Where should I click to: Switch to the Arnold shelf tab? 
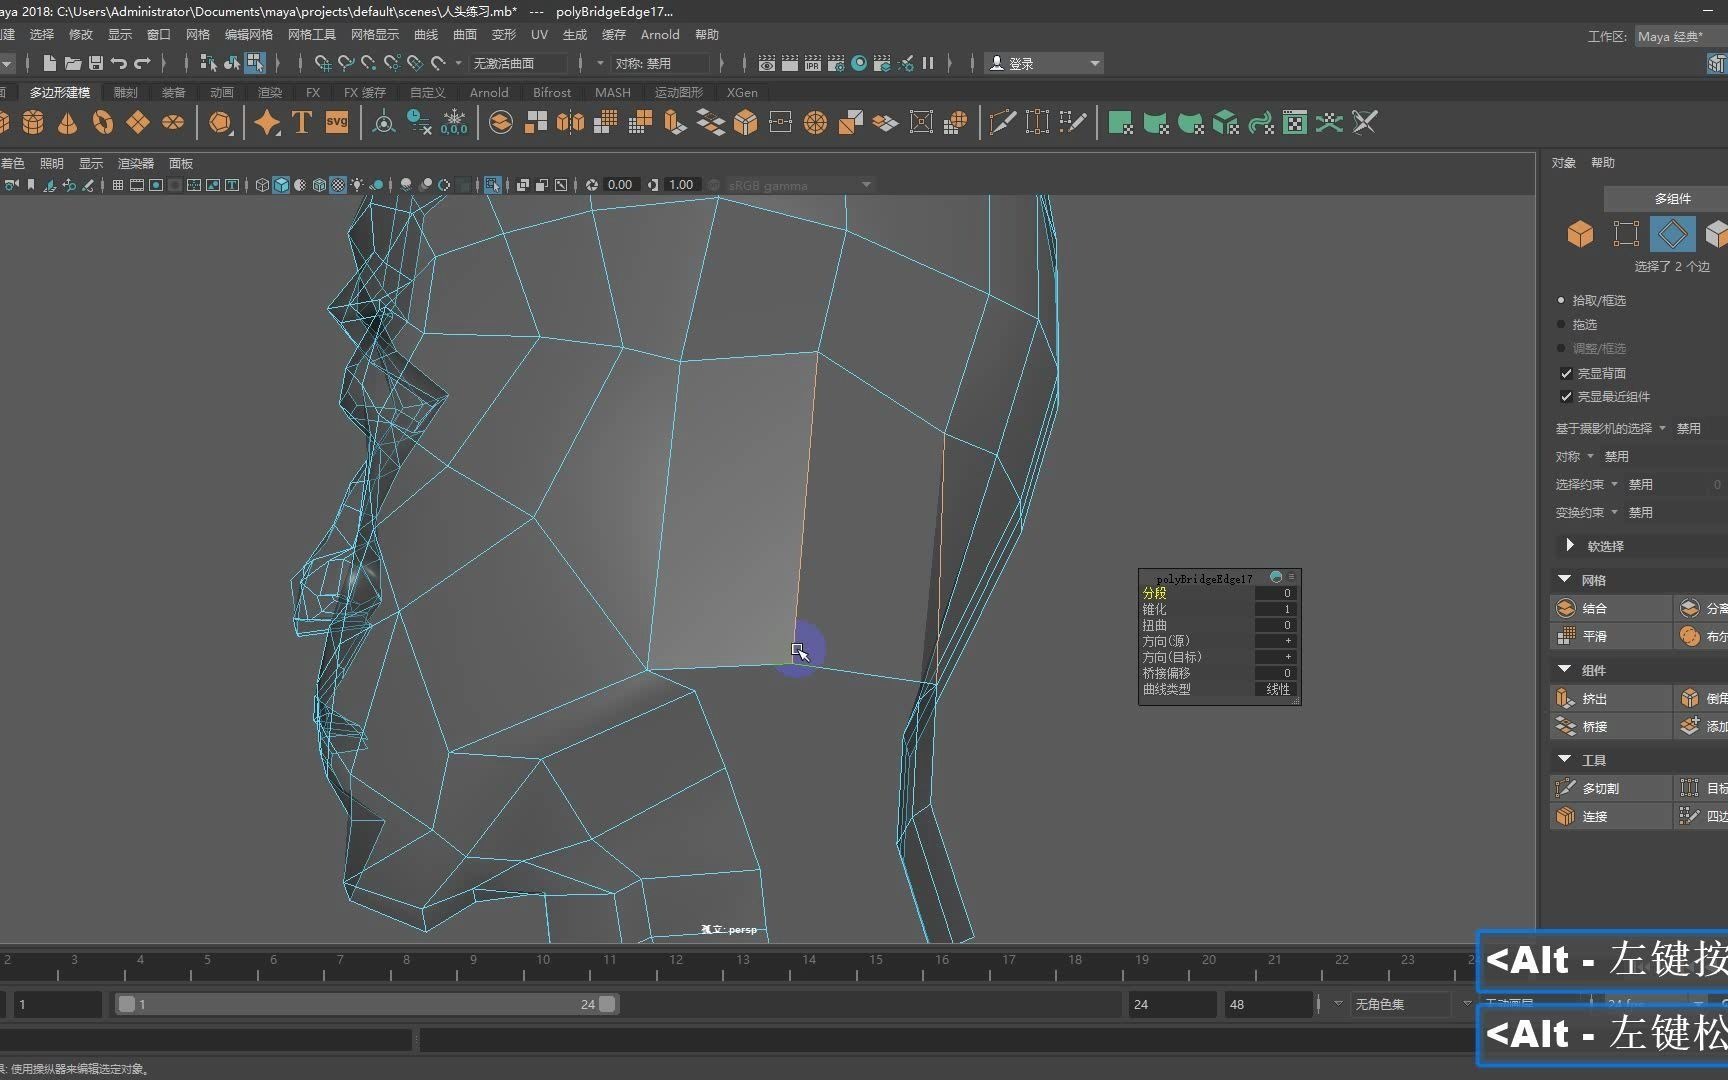coord(489,92)
